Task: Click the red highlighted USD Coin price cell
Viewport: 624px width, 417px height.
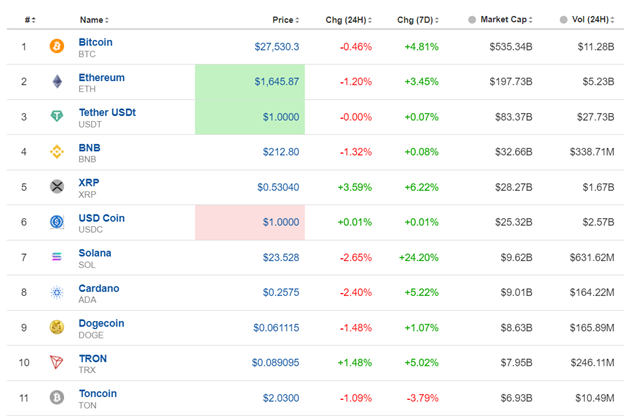Action: click(x=249, y=222)
